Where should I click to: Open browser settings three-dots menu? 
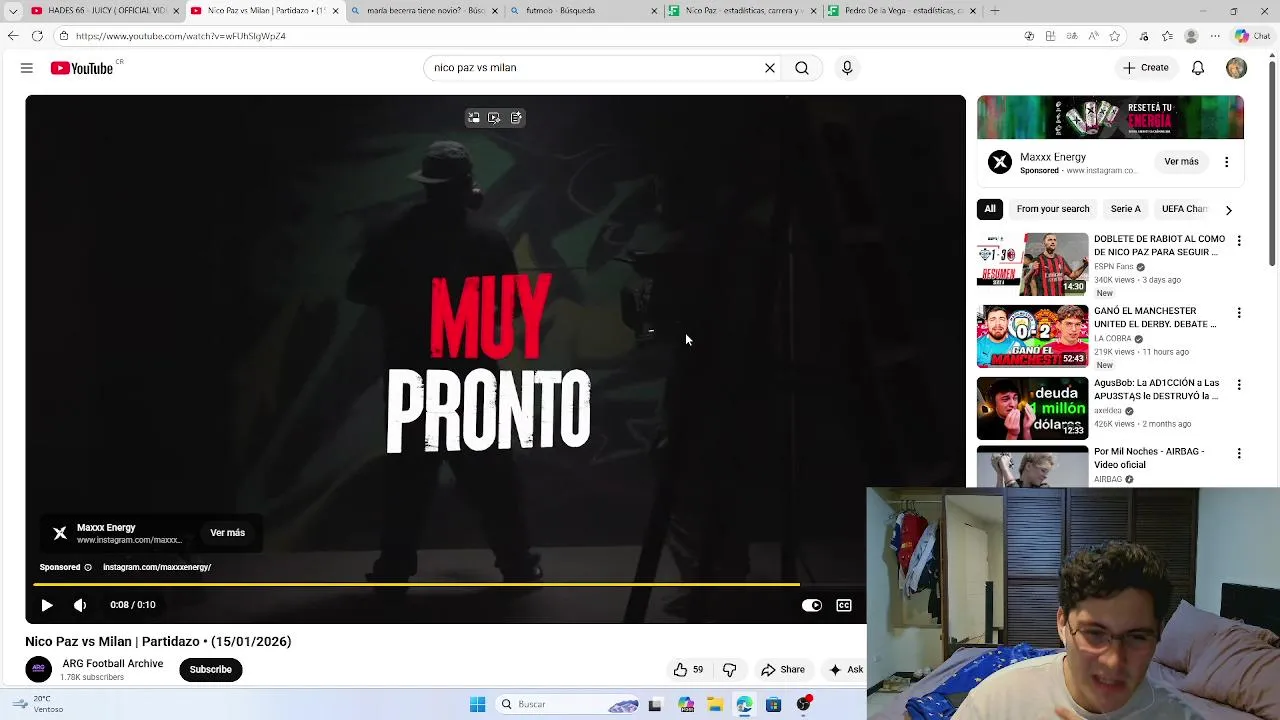1215,36
